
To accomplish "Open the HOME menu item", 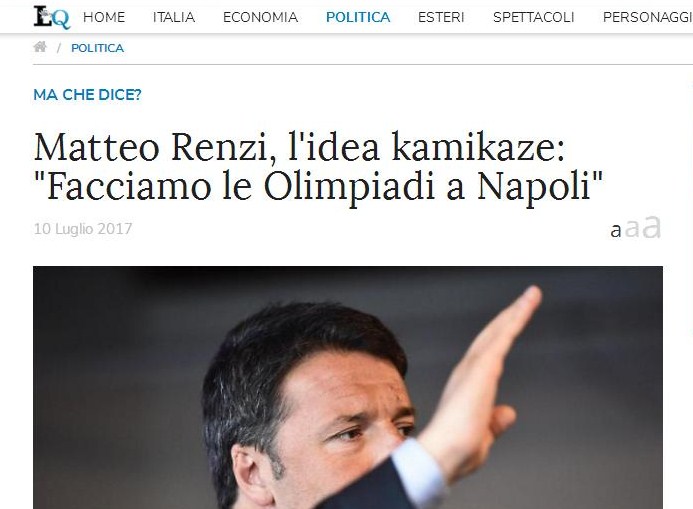I will [x=104, y=17].
